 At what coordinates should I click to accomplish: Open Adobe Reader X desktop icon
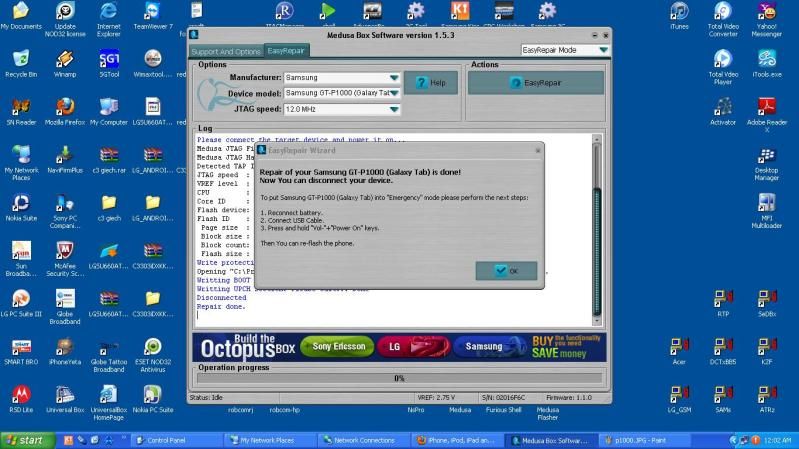767,115
